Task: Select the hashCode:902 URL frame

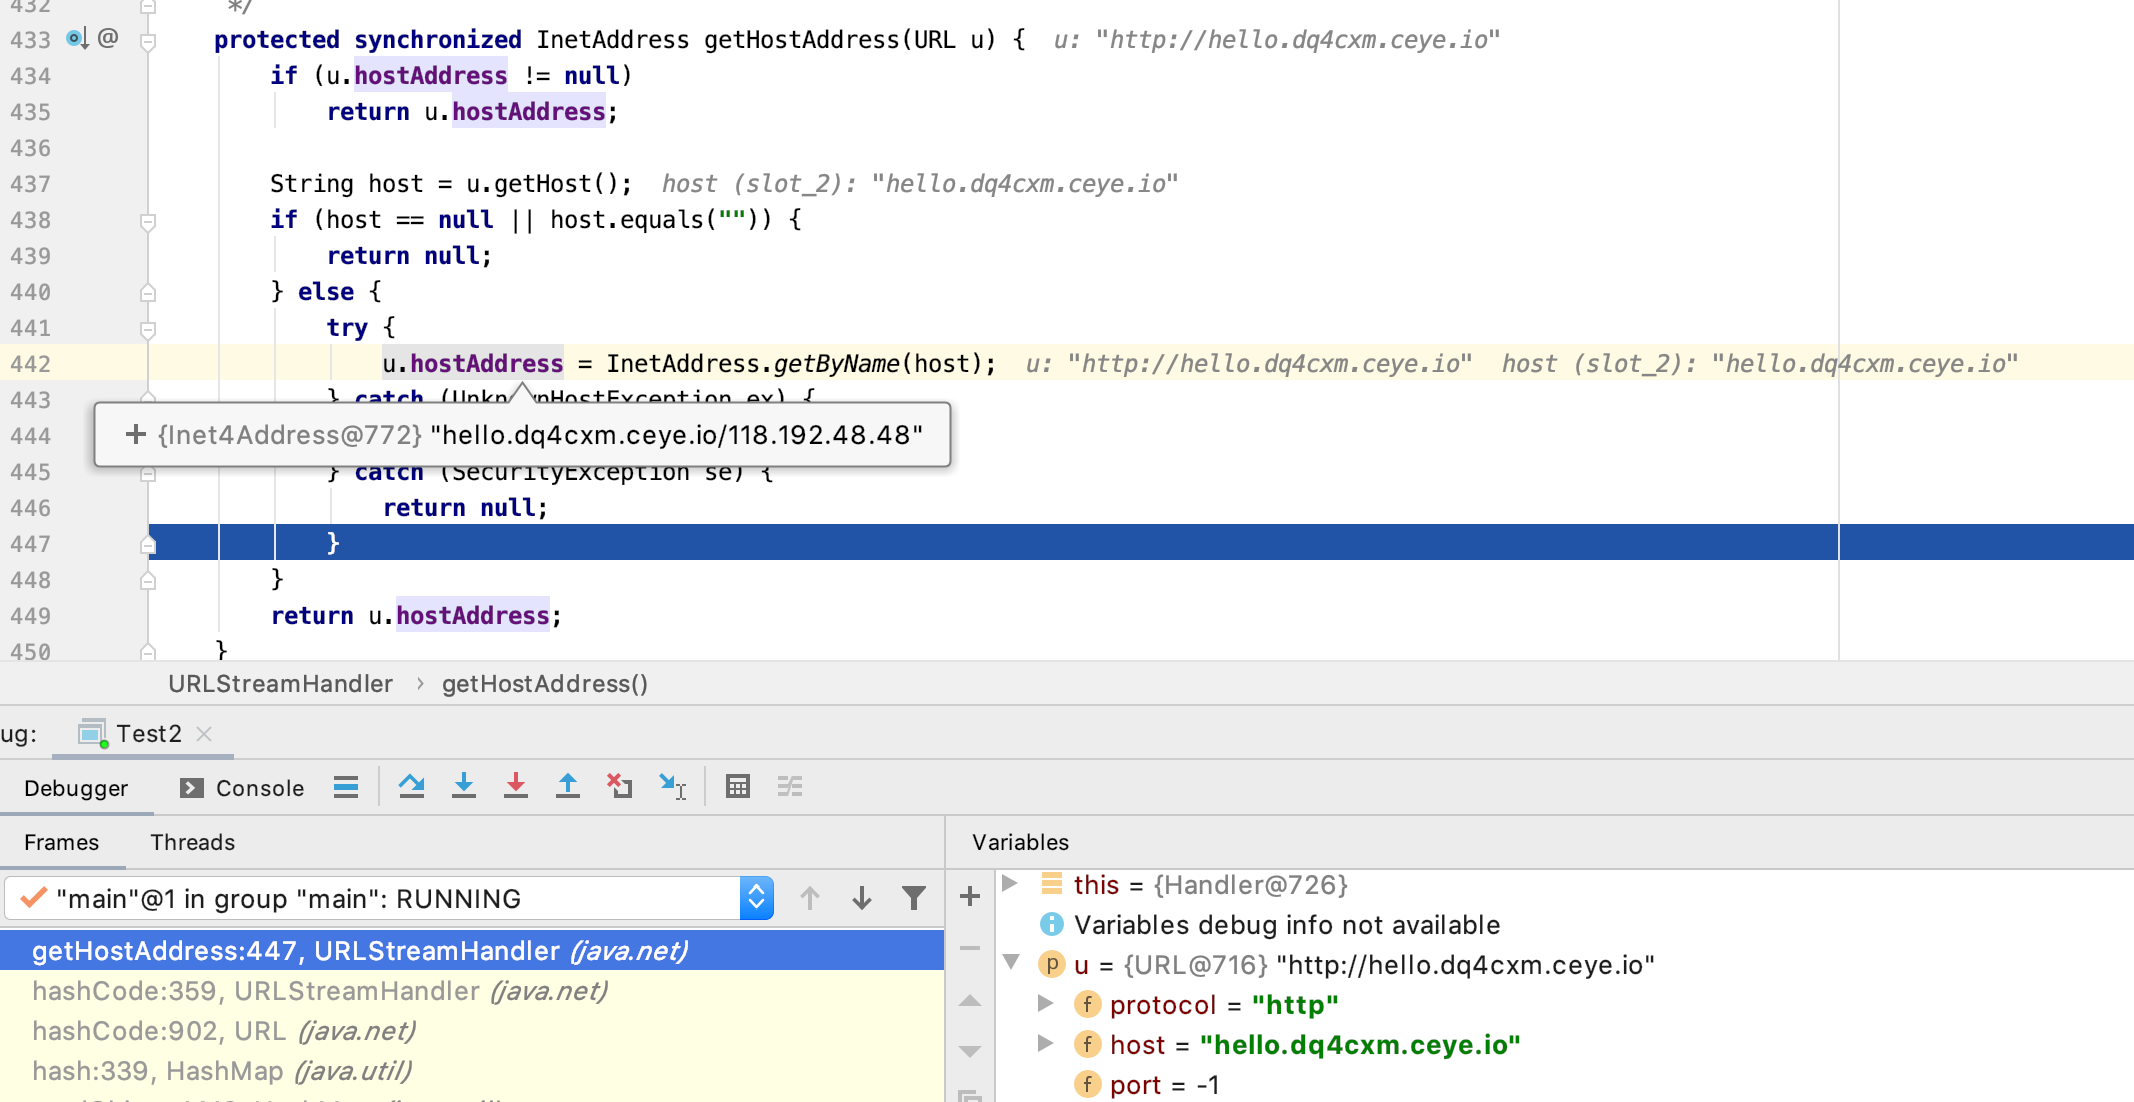Action: click(472, 1030)
